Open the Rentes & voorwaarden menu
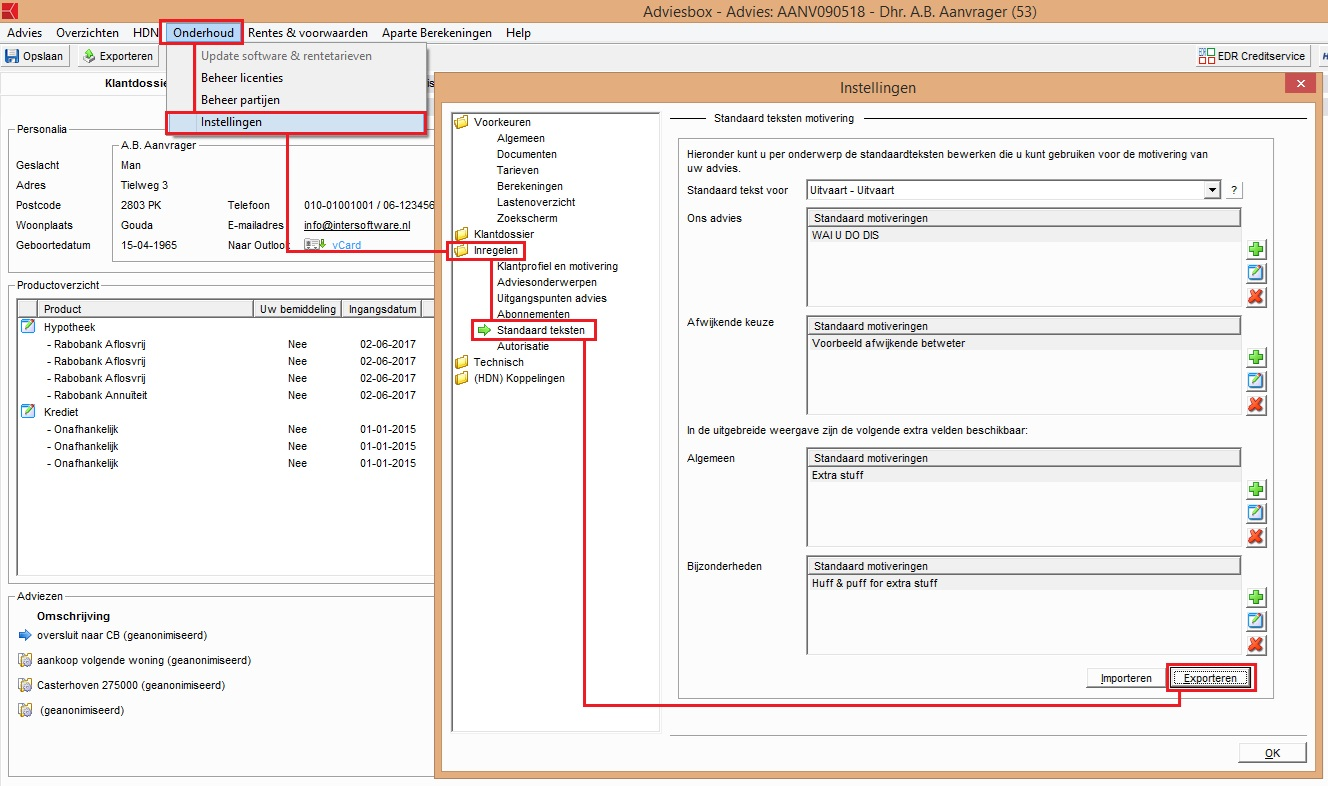The width and height of the screenshot is (1328, 786). point(307,33)
